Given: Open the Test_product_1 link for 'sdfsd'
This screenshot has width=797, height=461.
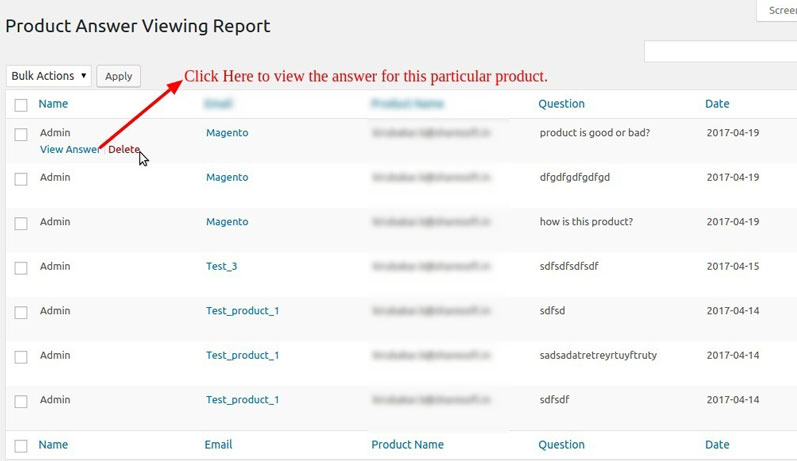Looking at the screenshot, I should 242,311.
